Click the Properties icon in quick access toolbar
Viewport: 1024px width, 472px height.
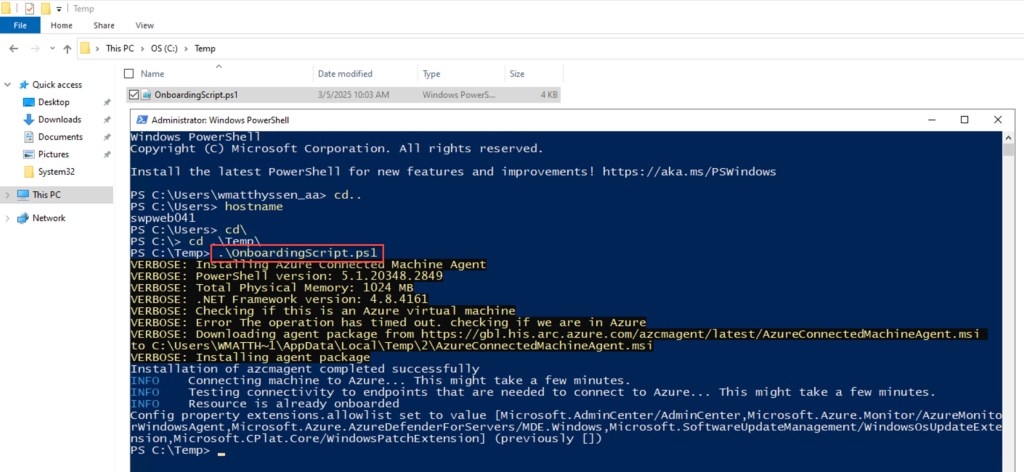point(30,7)
